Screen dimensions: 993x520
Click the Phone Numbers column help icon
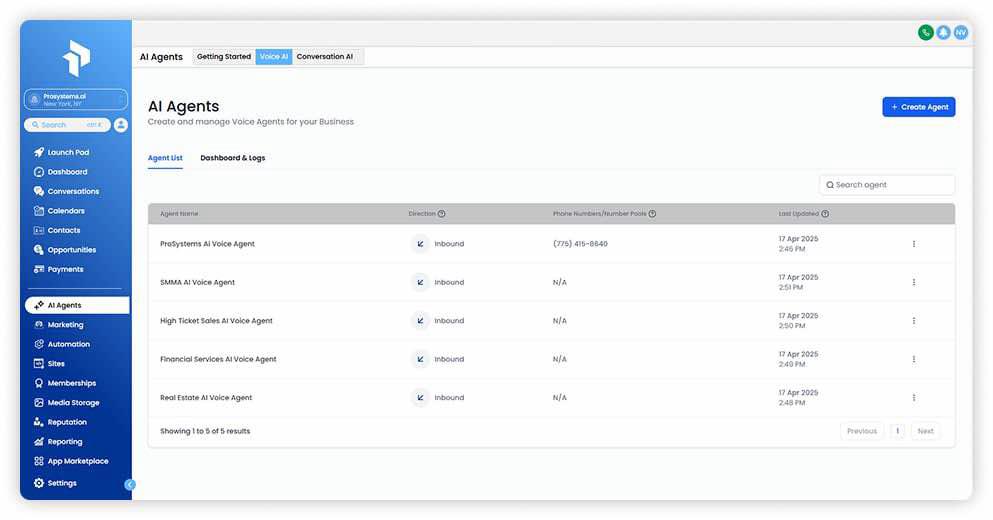point(652,214)
